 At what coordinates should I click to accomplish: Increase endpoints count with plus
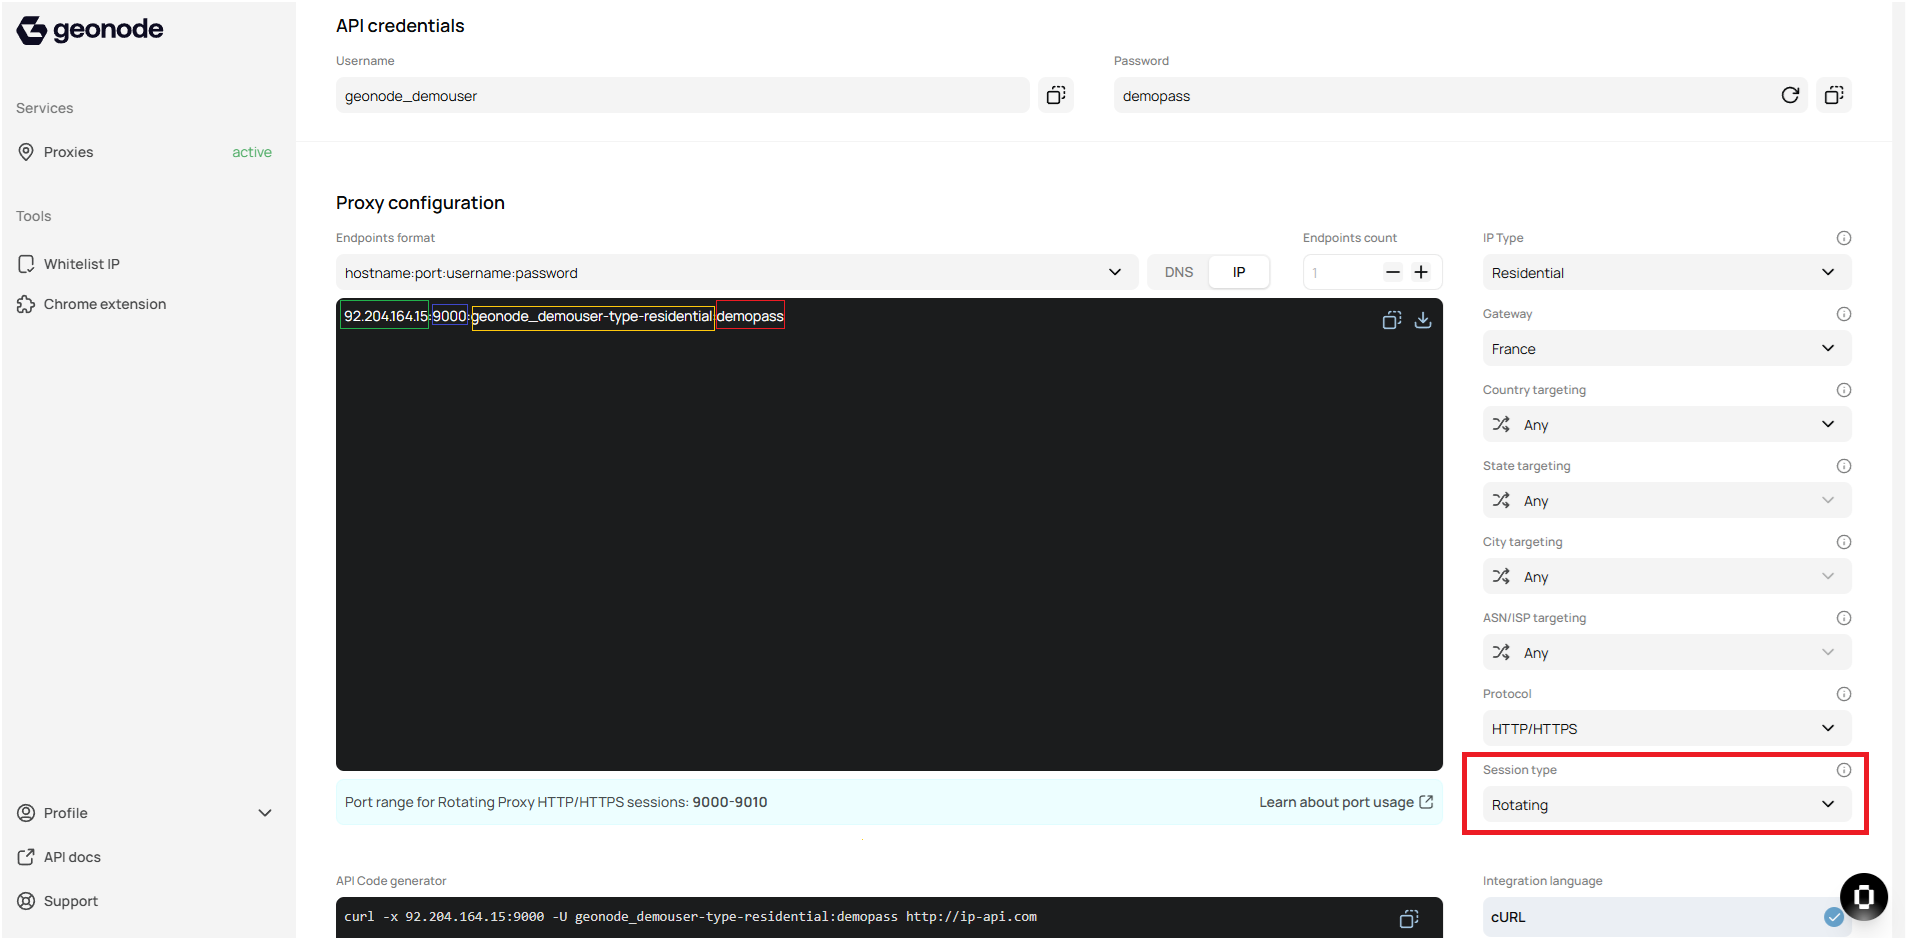tap(1421, 272)
